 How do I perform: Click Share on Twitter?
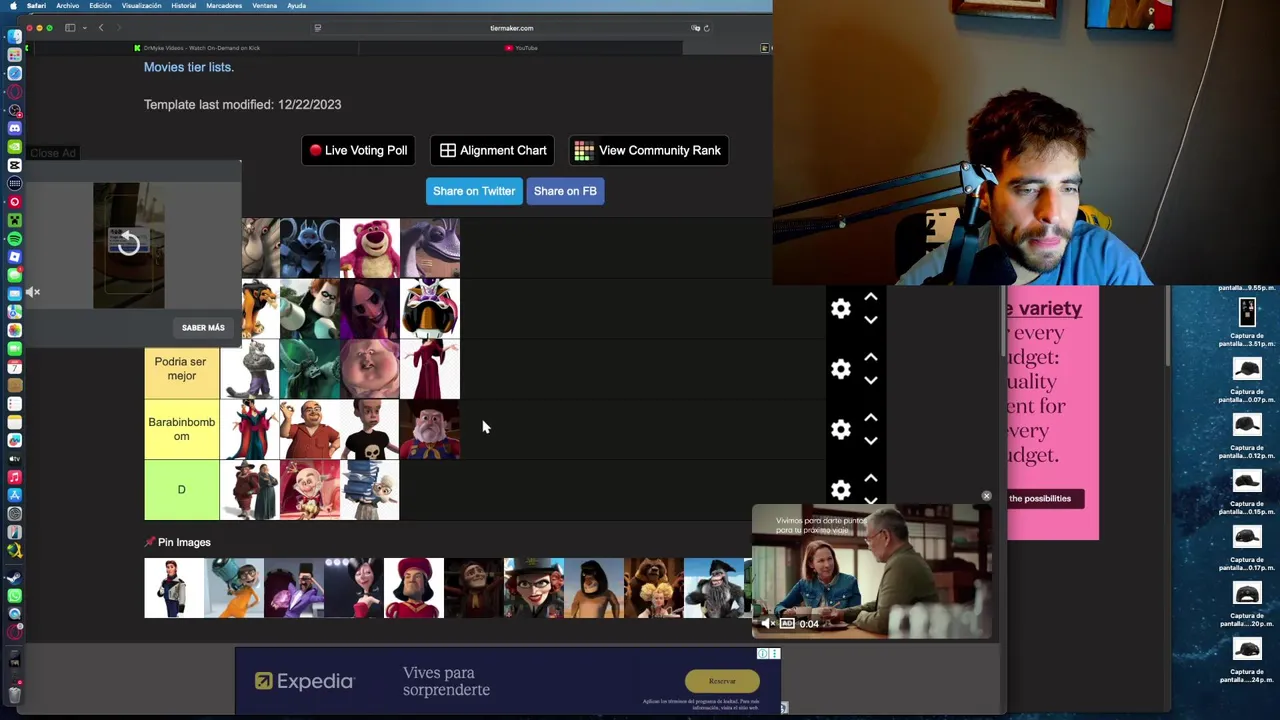click(474, 191)
